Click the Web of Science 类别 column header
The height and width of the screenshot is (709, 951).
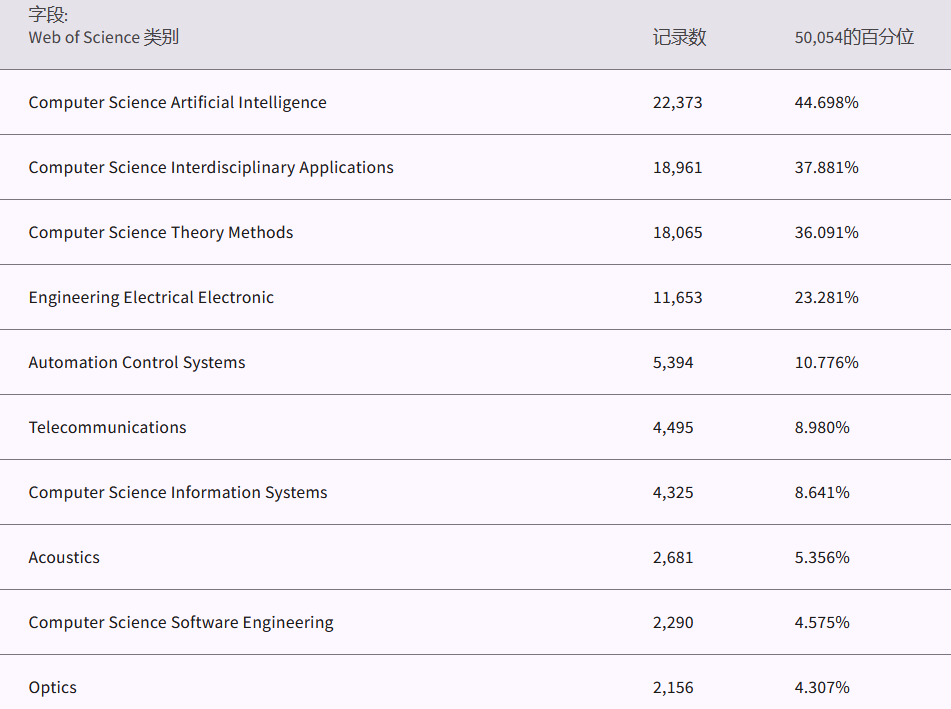point(104,37)
